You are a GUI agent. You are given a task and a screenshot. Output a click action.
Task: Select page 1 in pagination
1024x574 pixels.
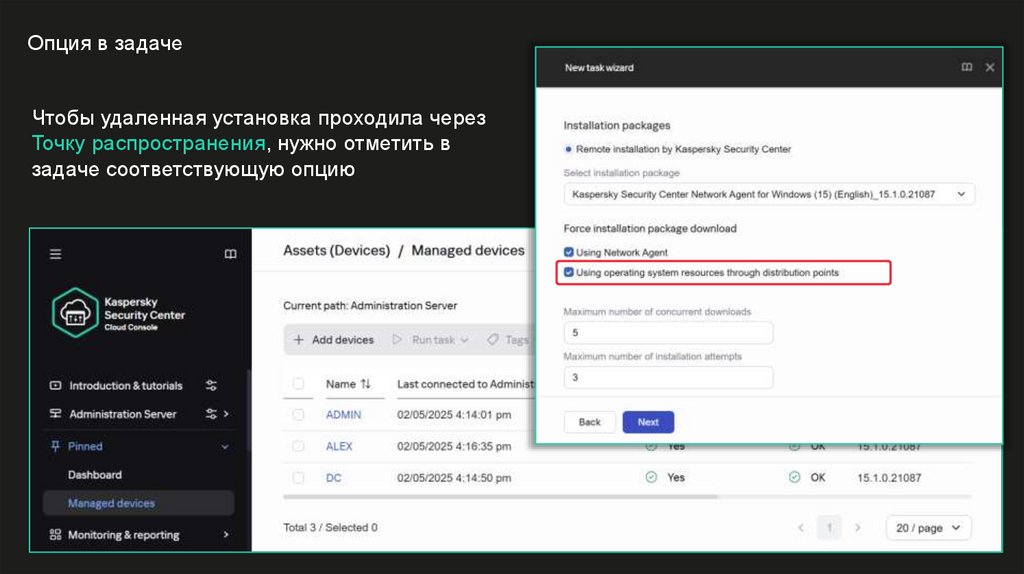point(829,528)
